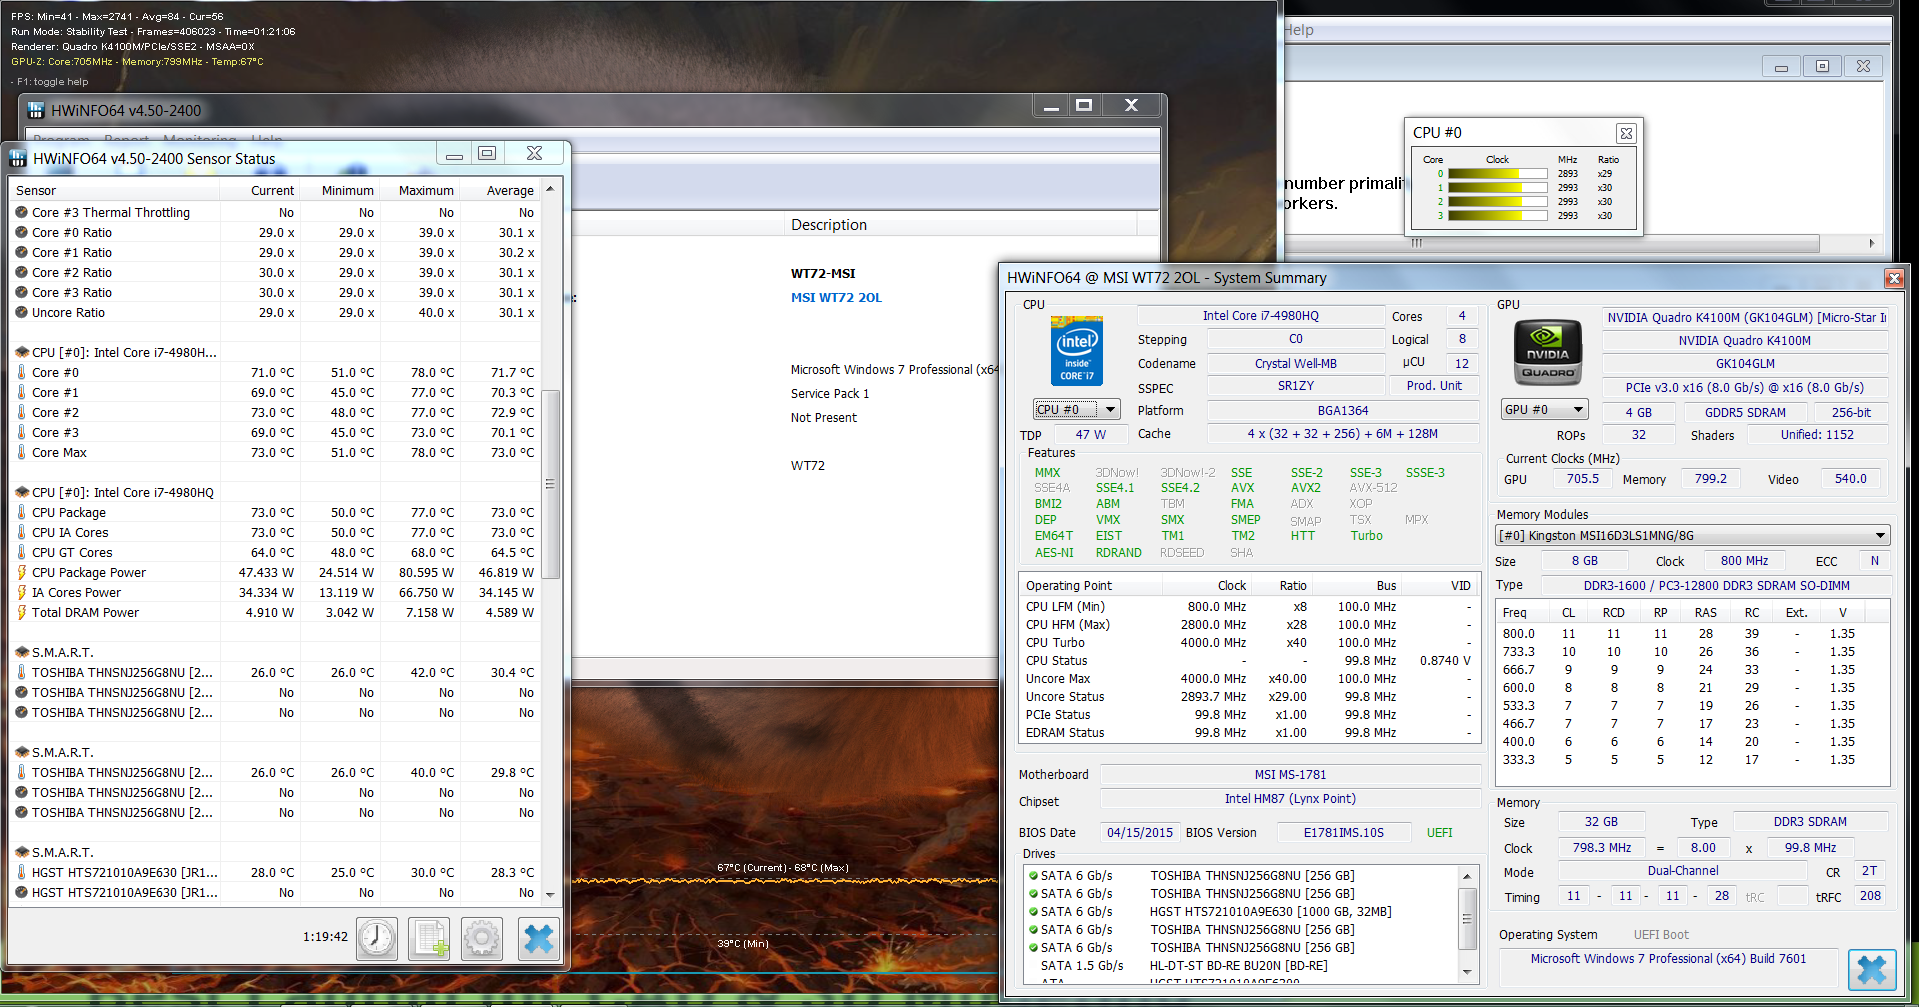
Task: Click the UEFI label next to BIOS version
Action: coord(1439,832)
